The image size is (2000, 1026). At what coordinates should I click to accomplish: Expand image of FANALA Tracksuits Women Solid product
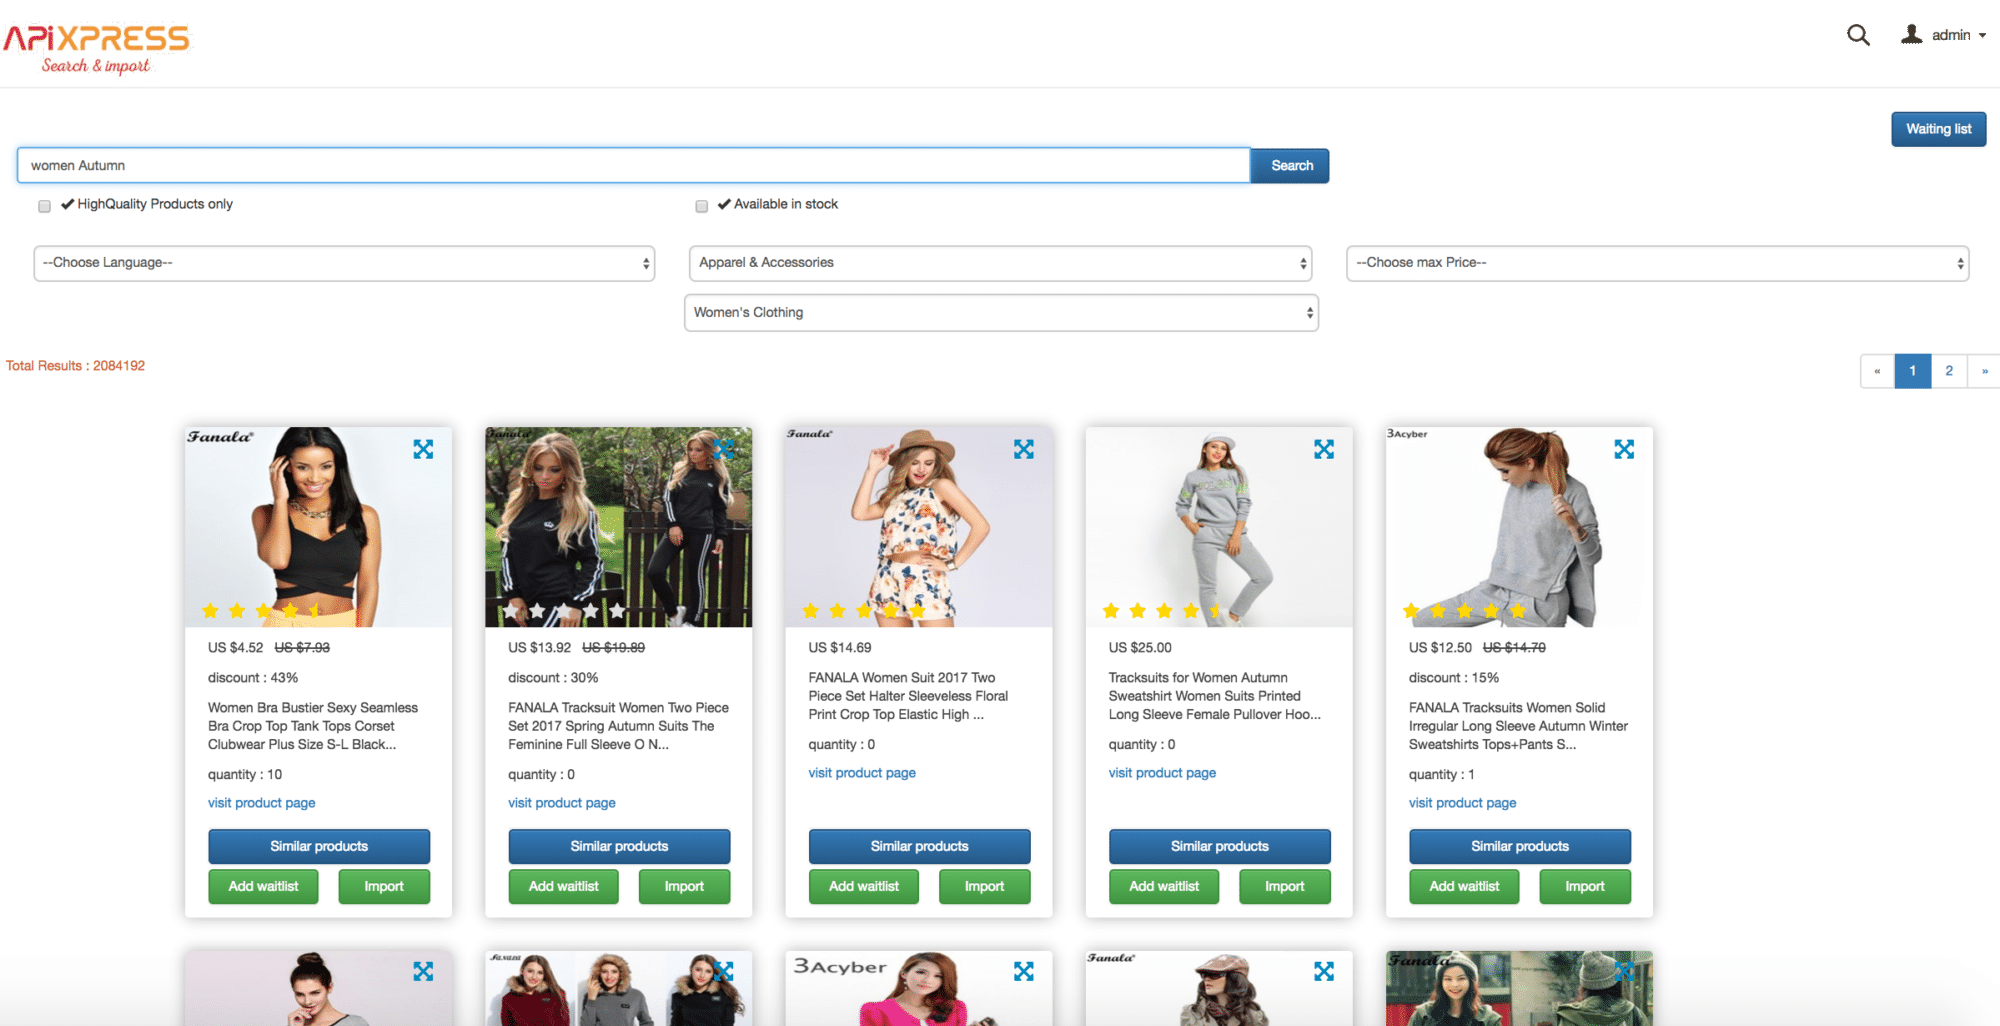tap(1624, 449)
